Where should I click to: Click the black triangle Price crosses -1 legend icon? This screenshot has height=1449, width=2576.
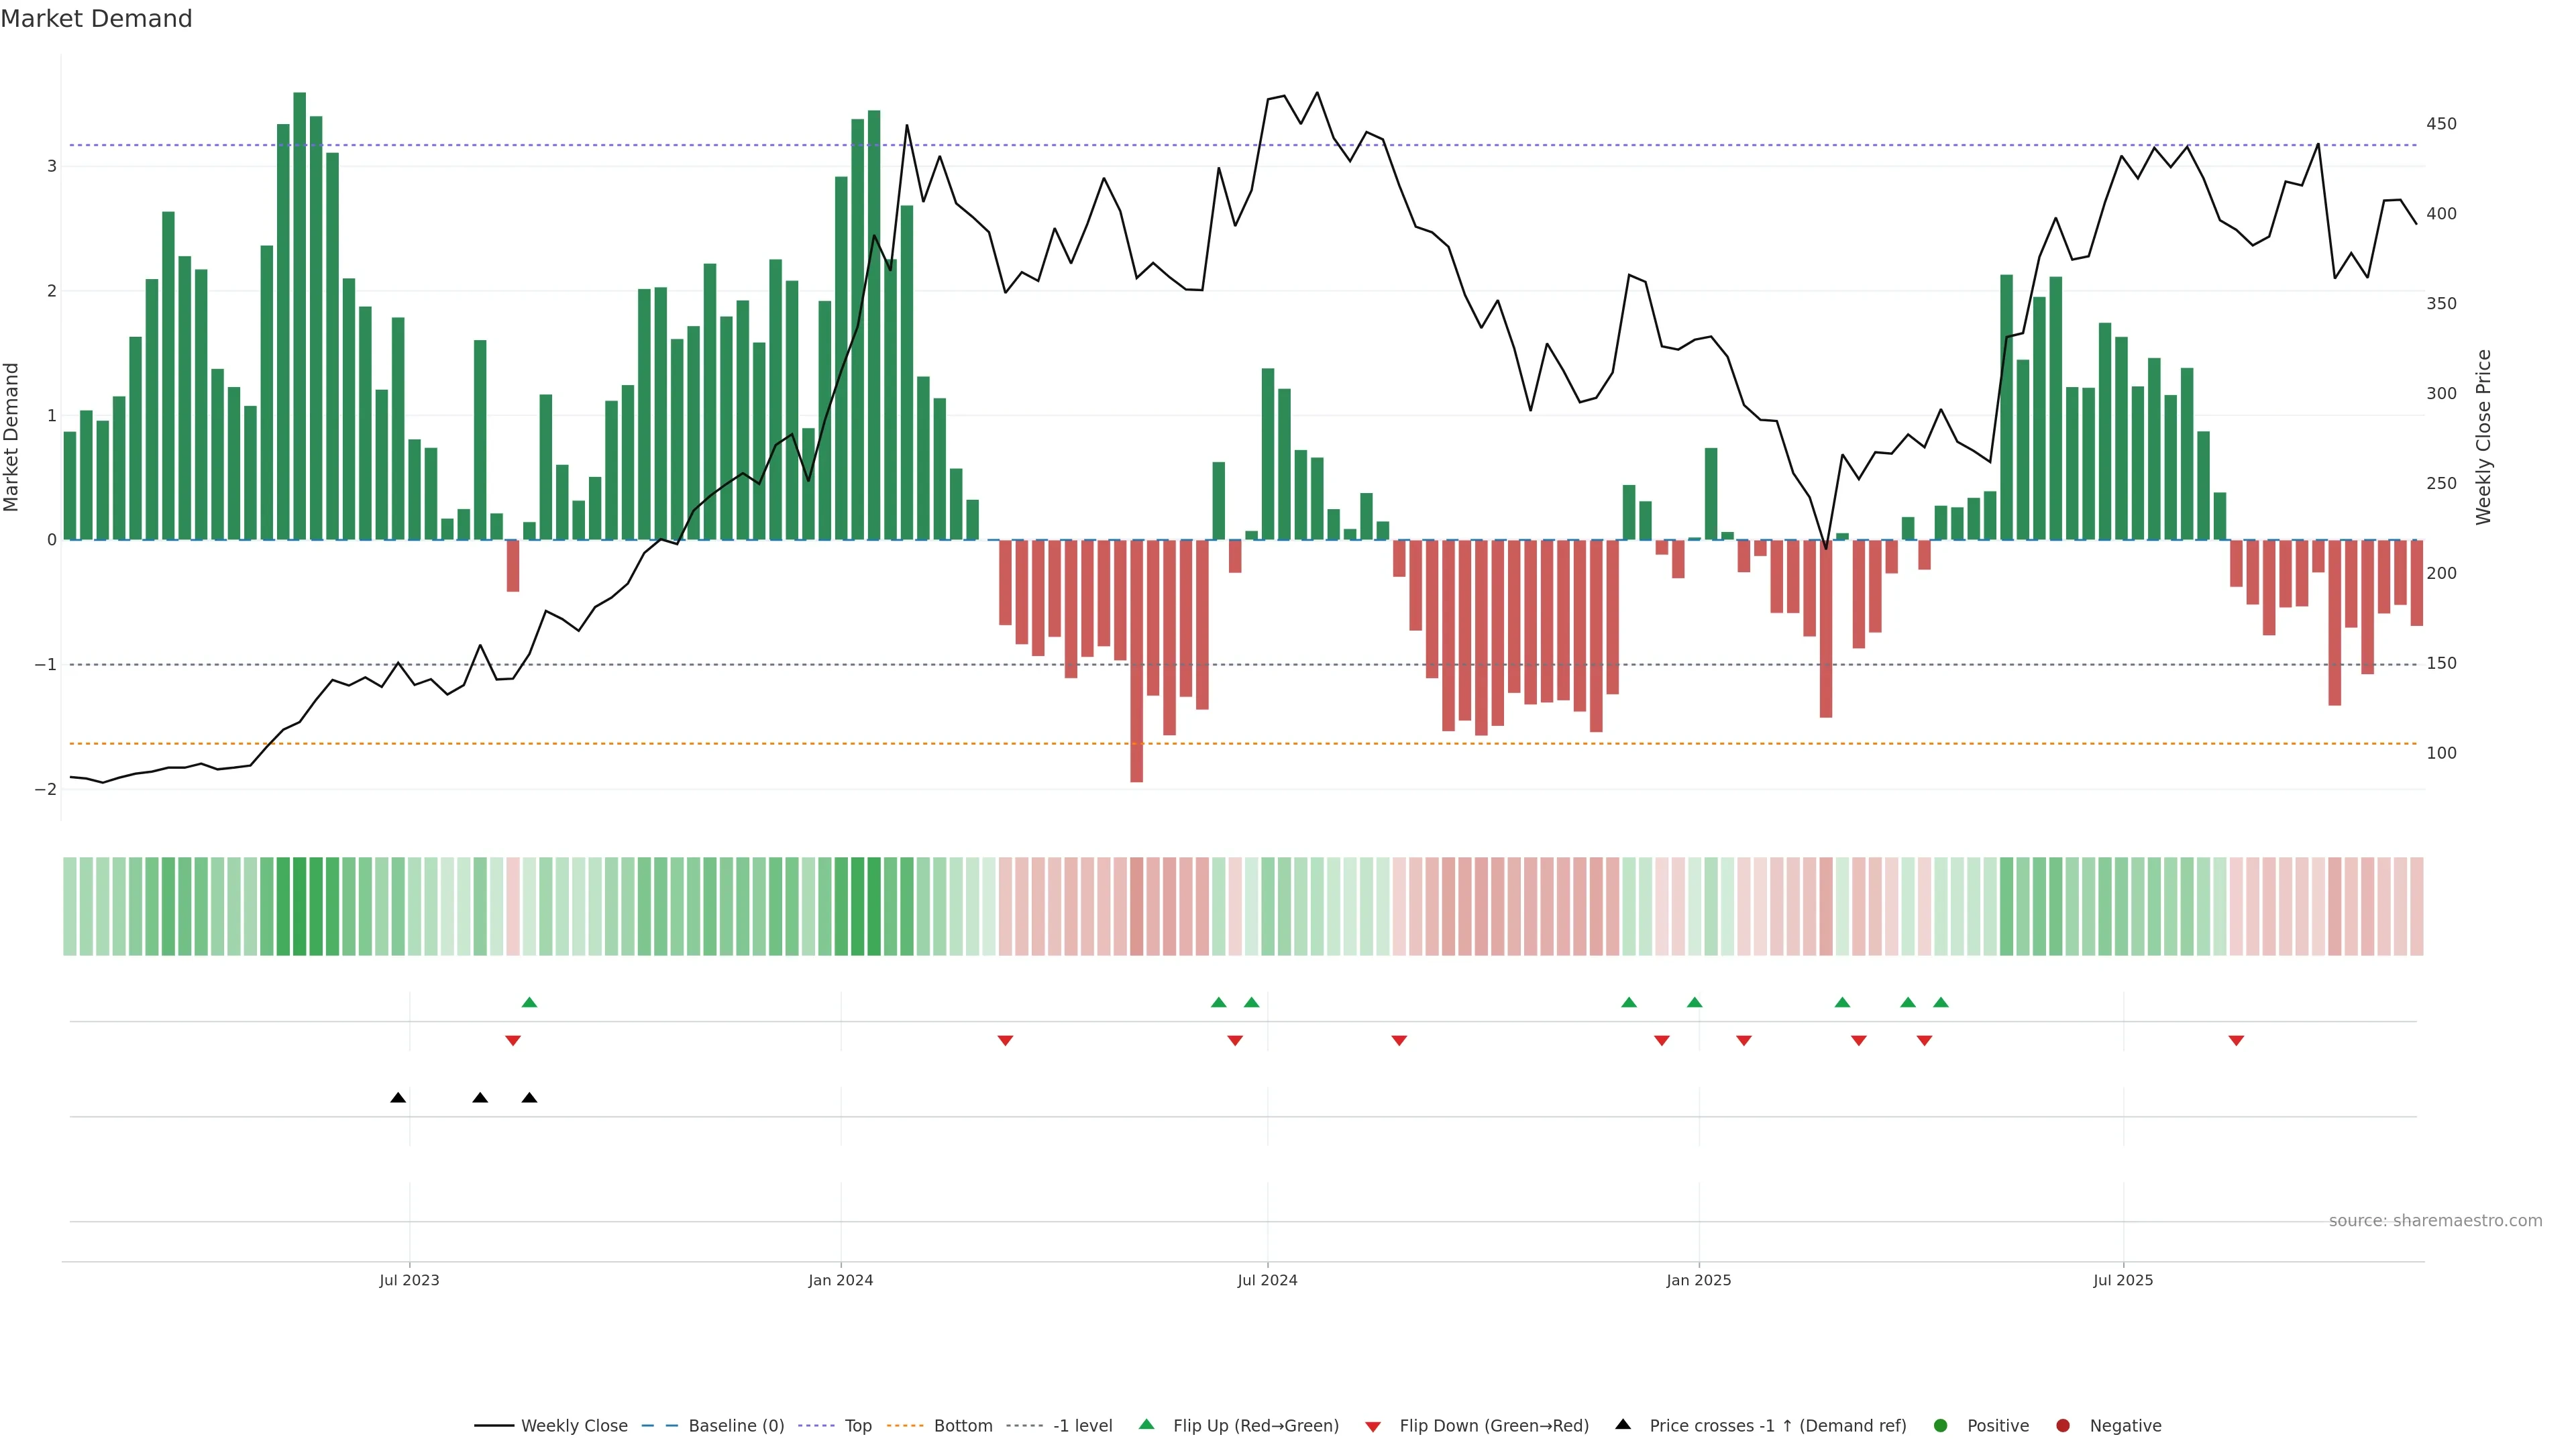point(1623,1424)
